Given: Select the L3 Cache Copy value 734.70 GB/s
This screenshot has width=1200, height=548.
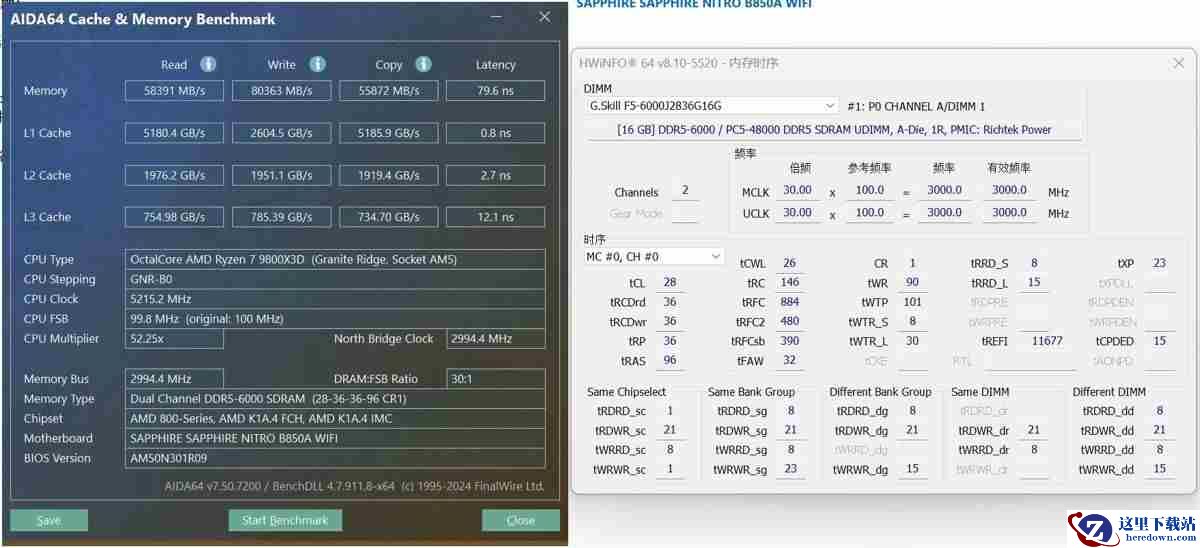Looking at the screenshot, I should click(x=389, y=217).
